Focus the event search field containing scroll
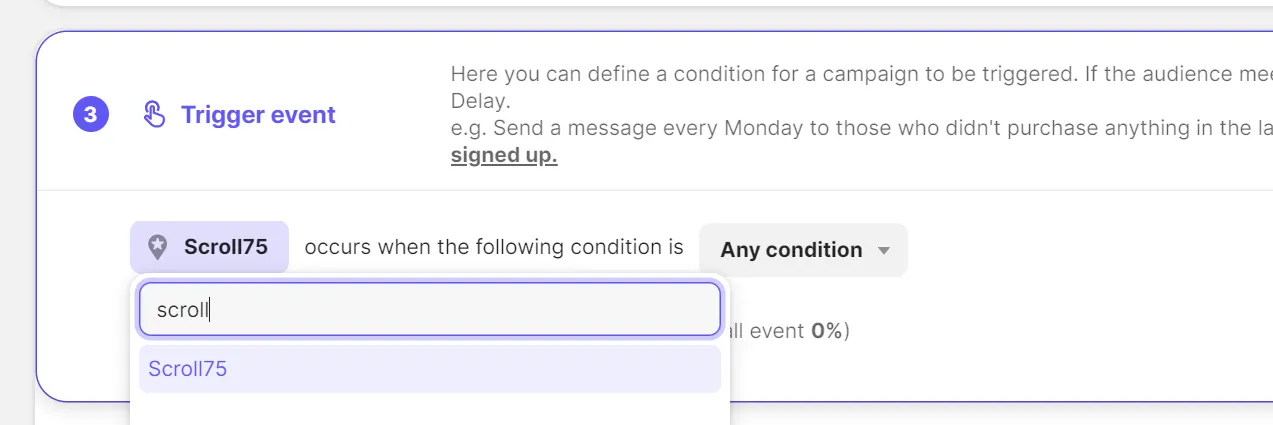 point(429,310)
